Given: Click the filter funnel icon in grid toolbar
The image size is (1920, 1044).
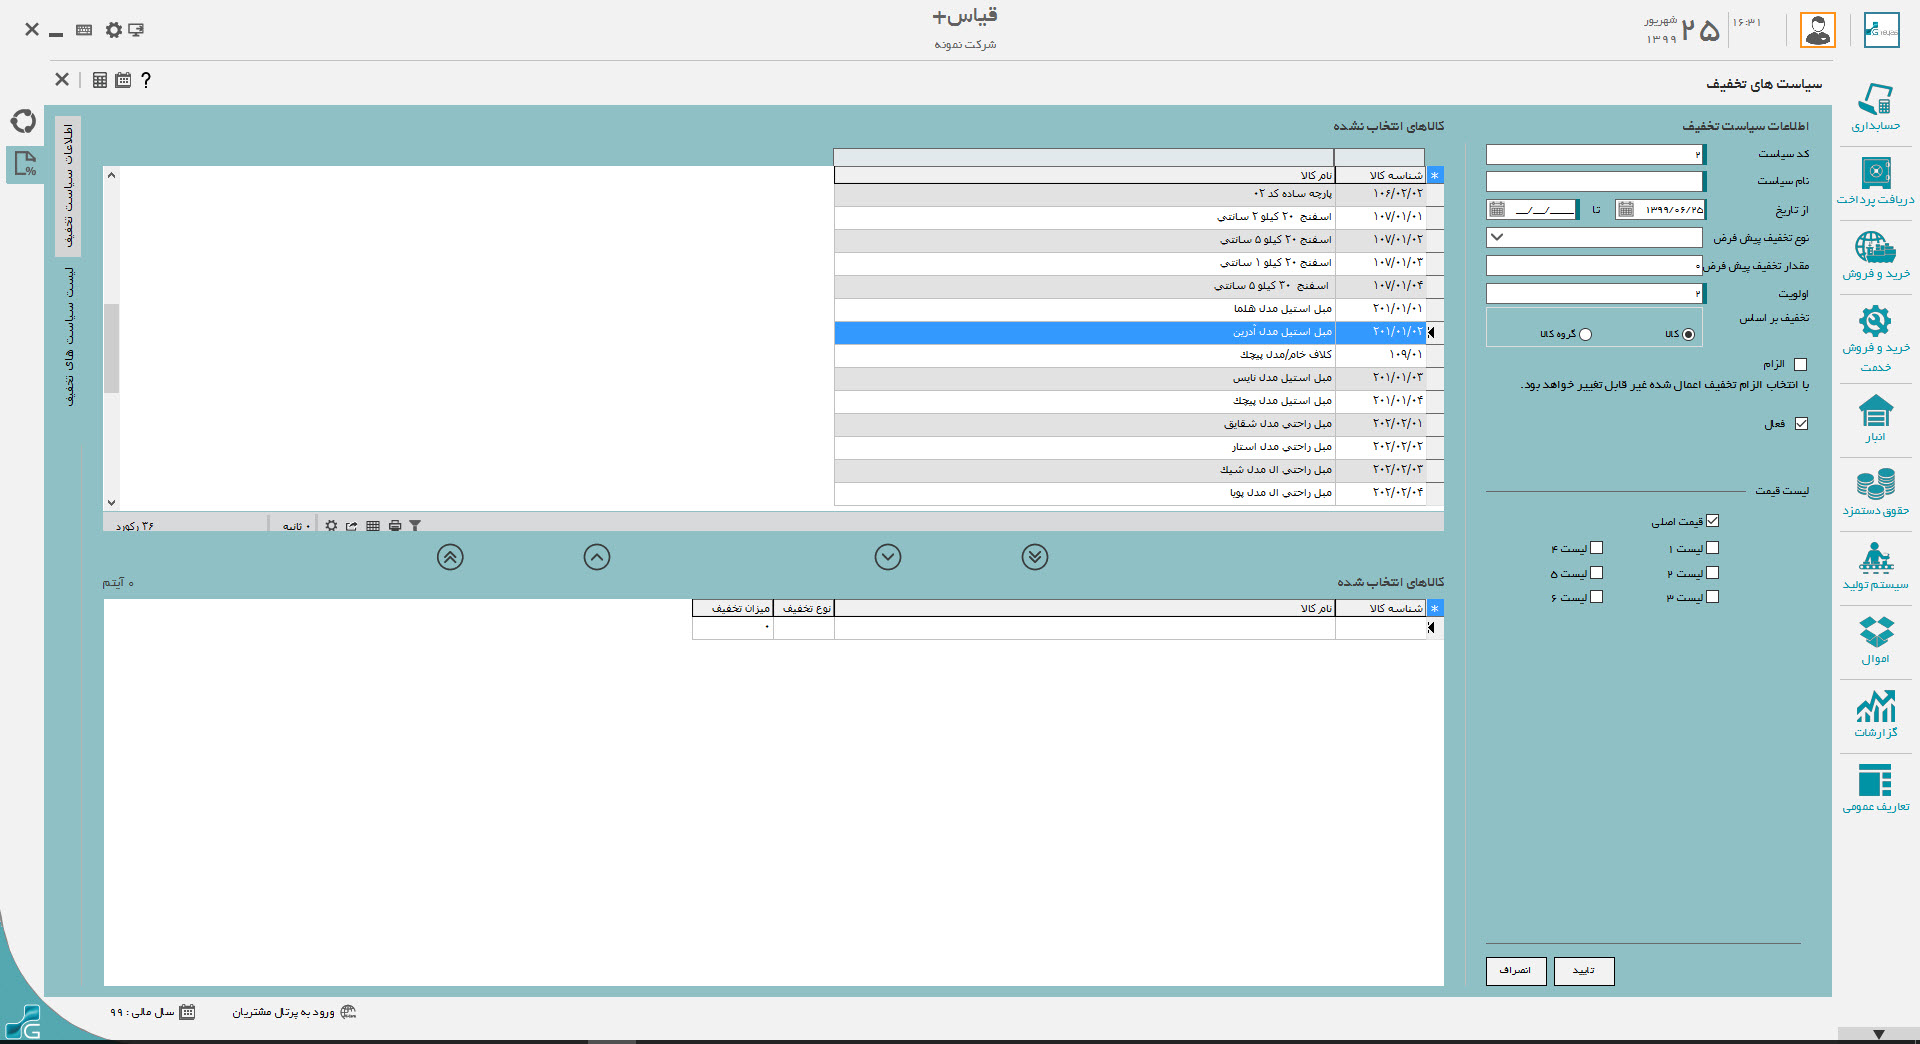Looking at the screenshot, I should [x=415, y=526].
